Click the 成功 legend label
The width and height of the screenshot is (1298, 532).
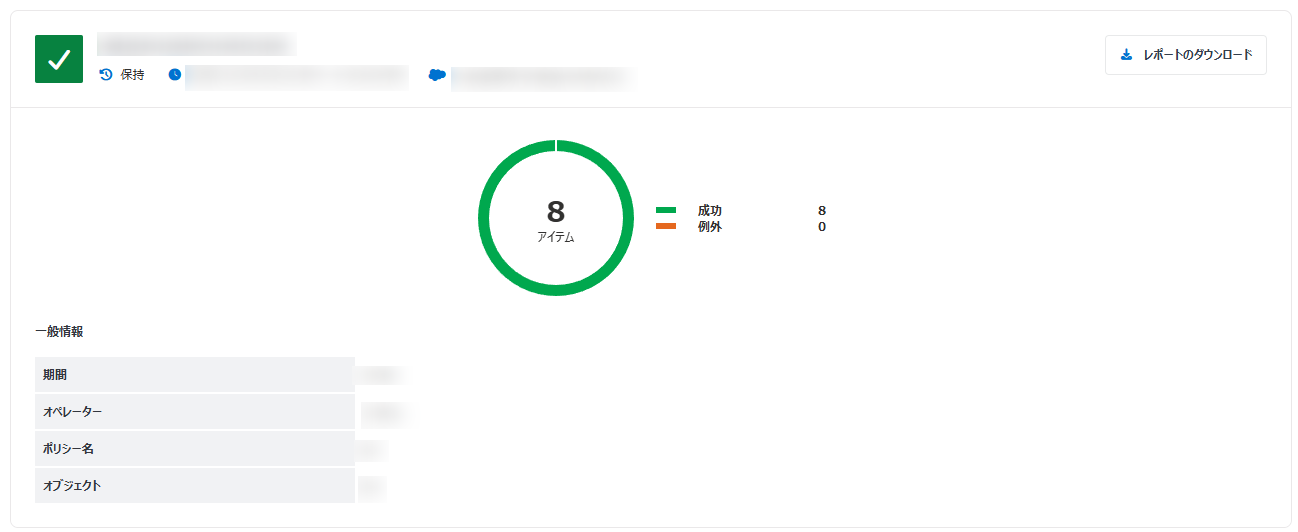(710, 210)
